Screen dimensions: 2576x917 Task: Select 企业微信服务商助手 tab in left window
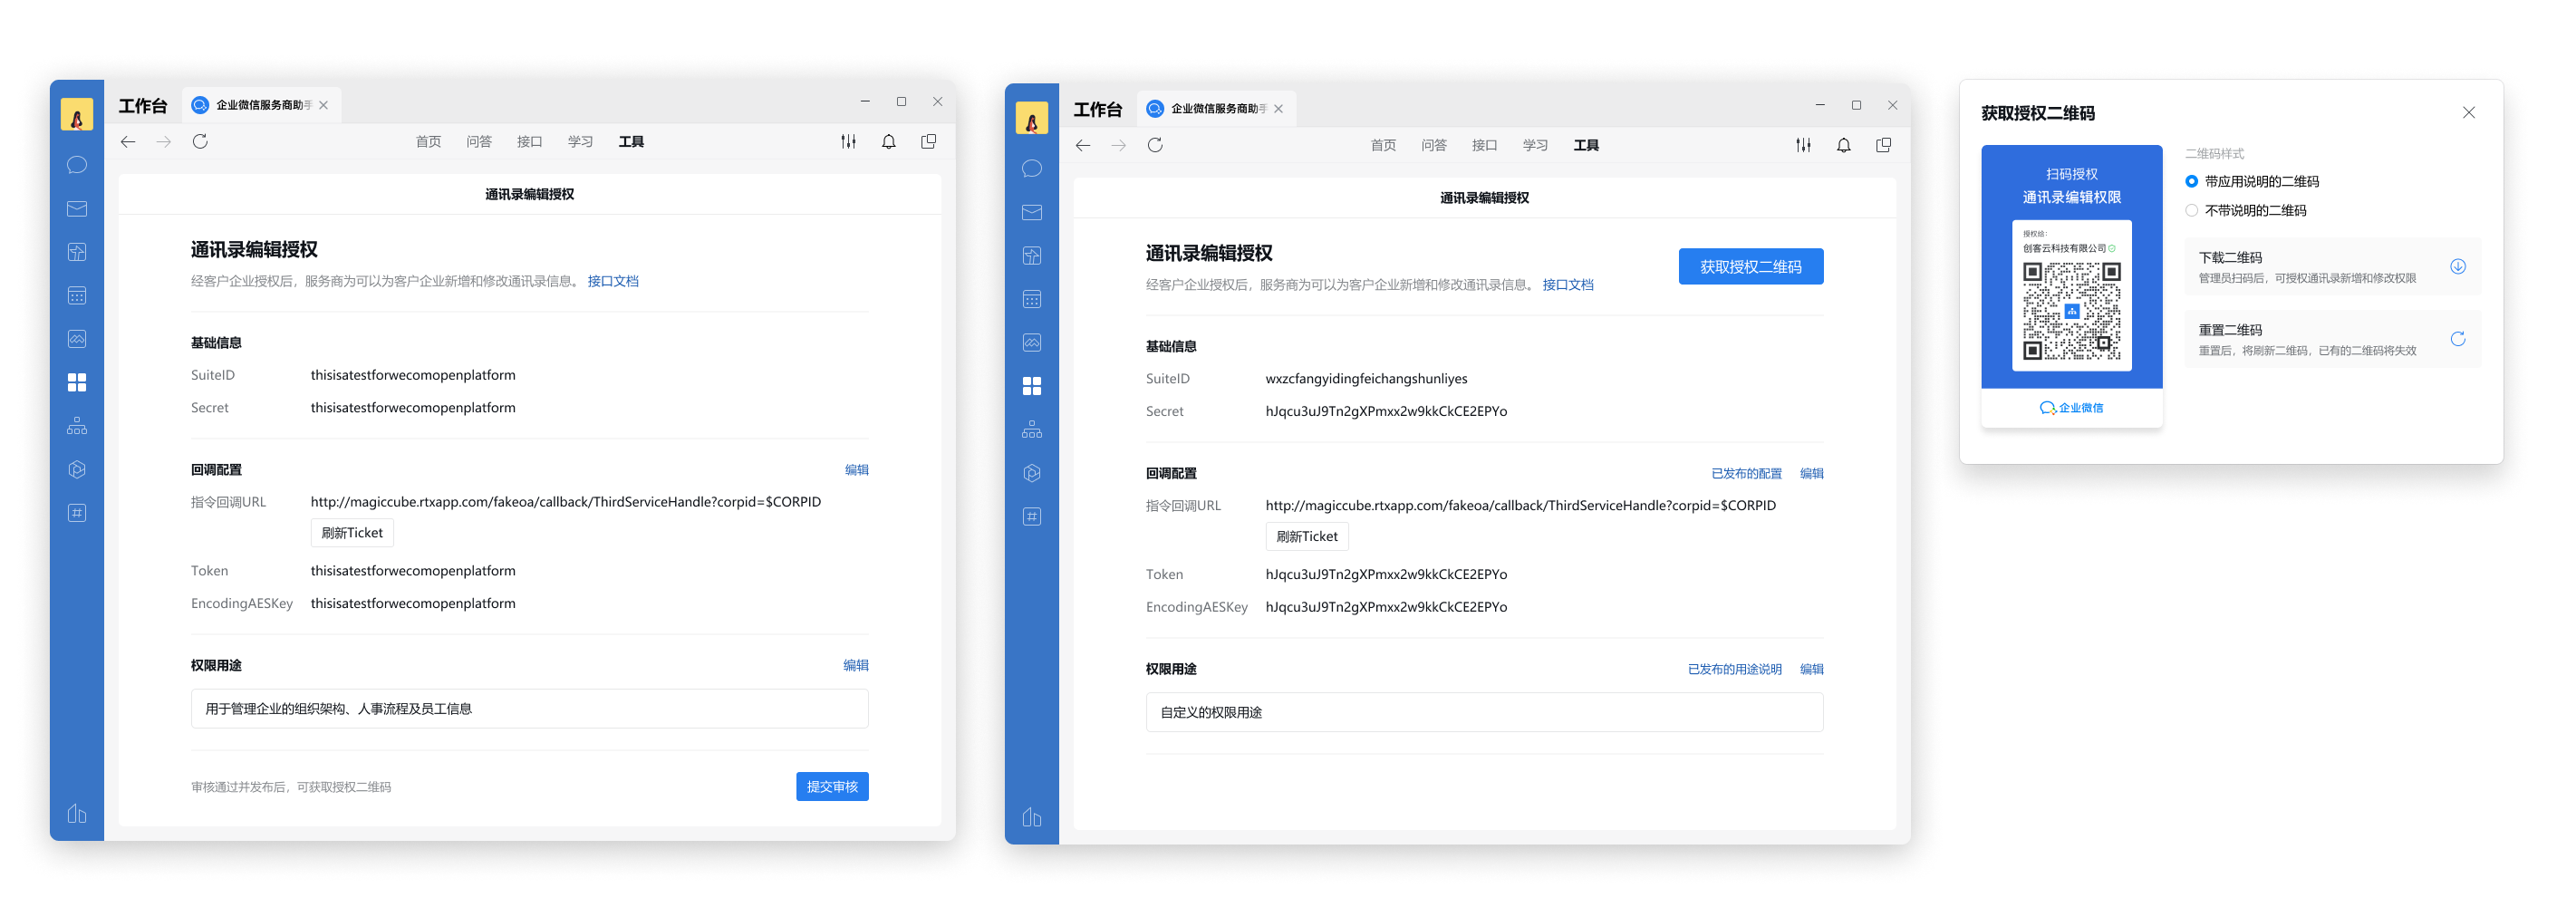(261, 105)
